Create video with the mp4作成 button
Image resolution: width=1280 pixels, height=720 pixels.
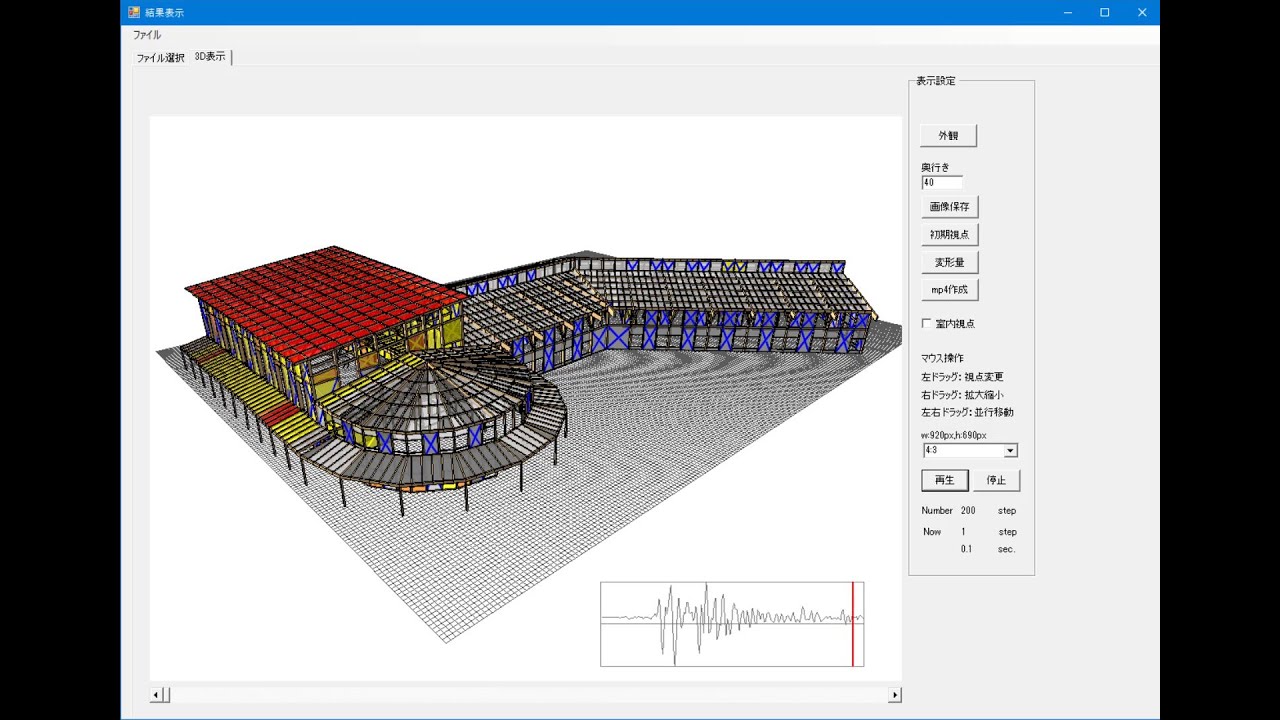coord(949,290)
